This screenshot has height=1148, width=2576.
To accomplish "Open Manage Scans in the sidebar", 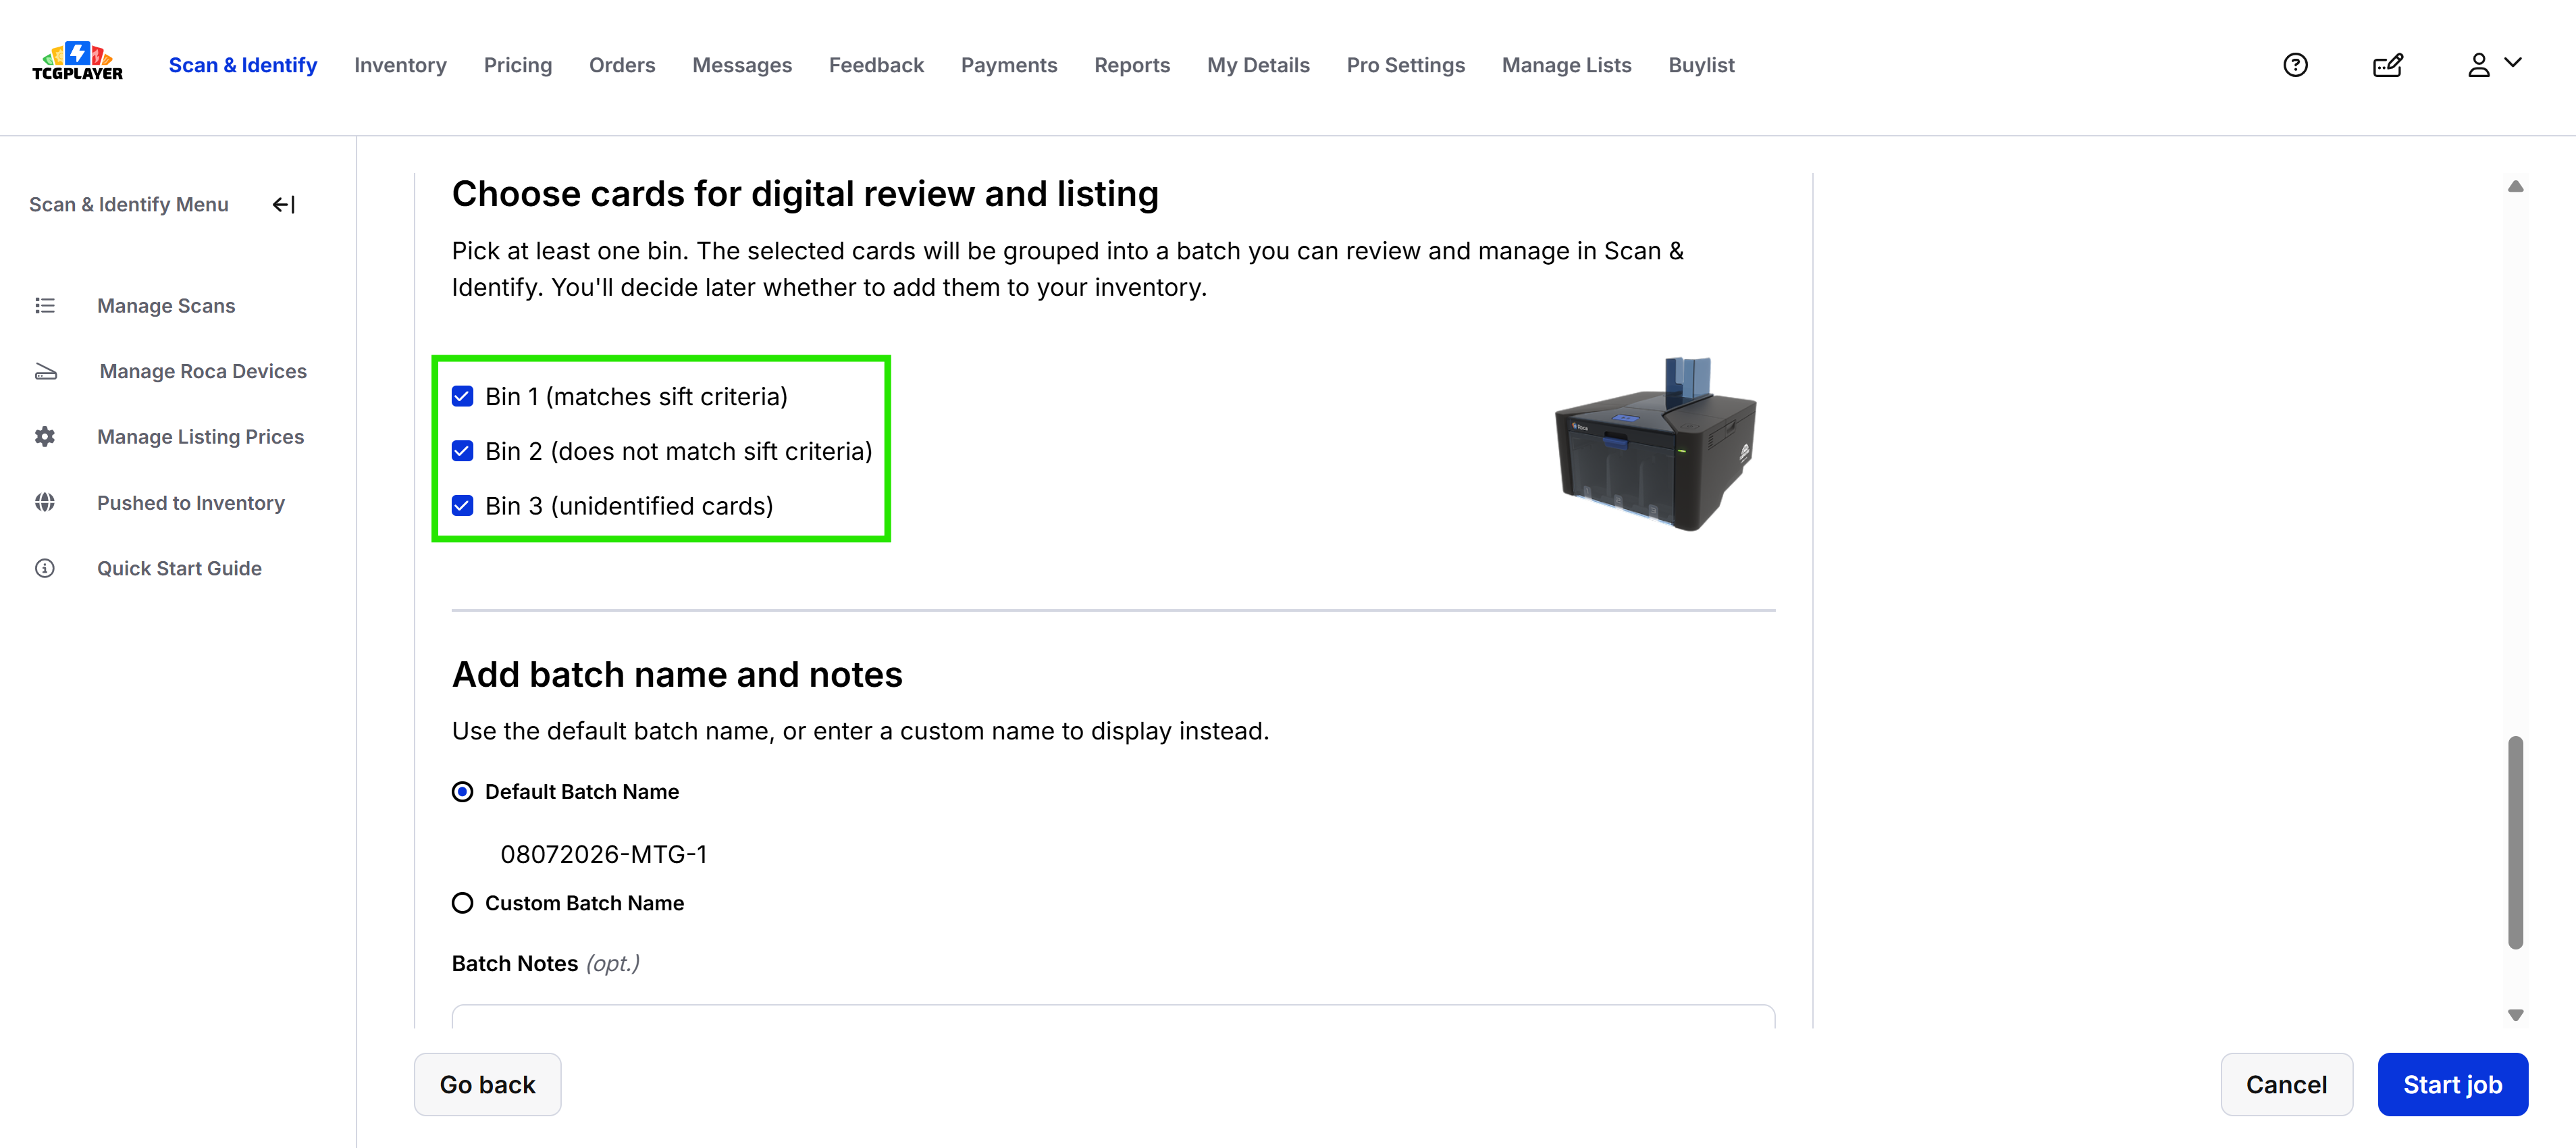I will tap(166, 306).
